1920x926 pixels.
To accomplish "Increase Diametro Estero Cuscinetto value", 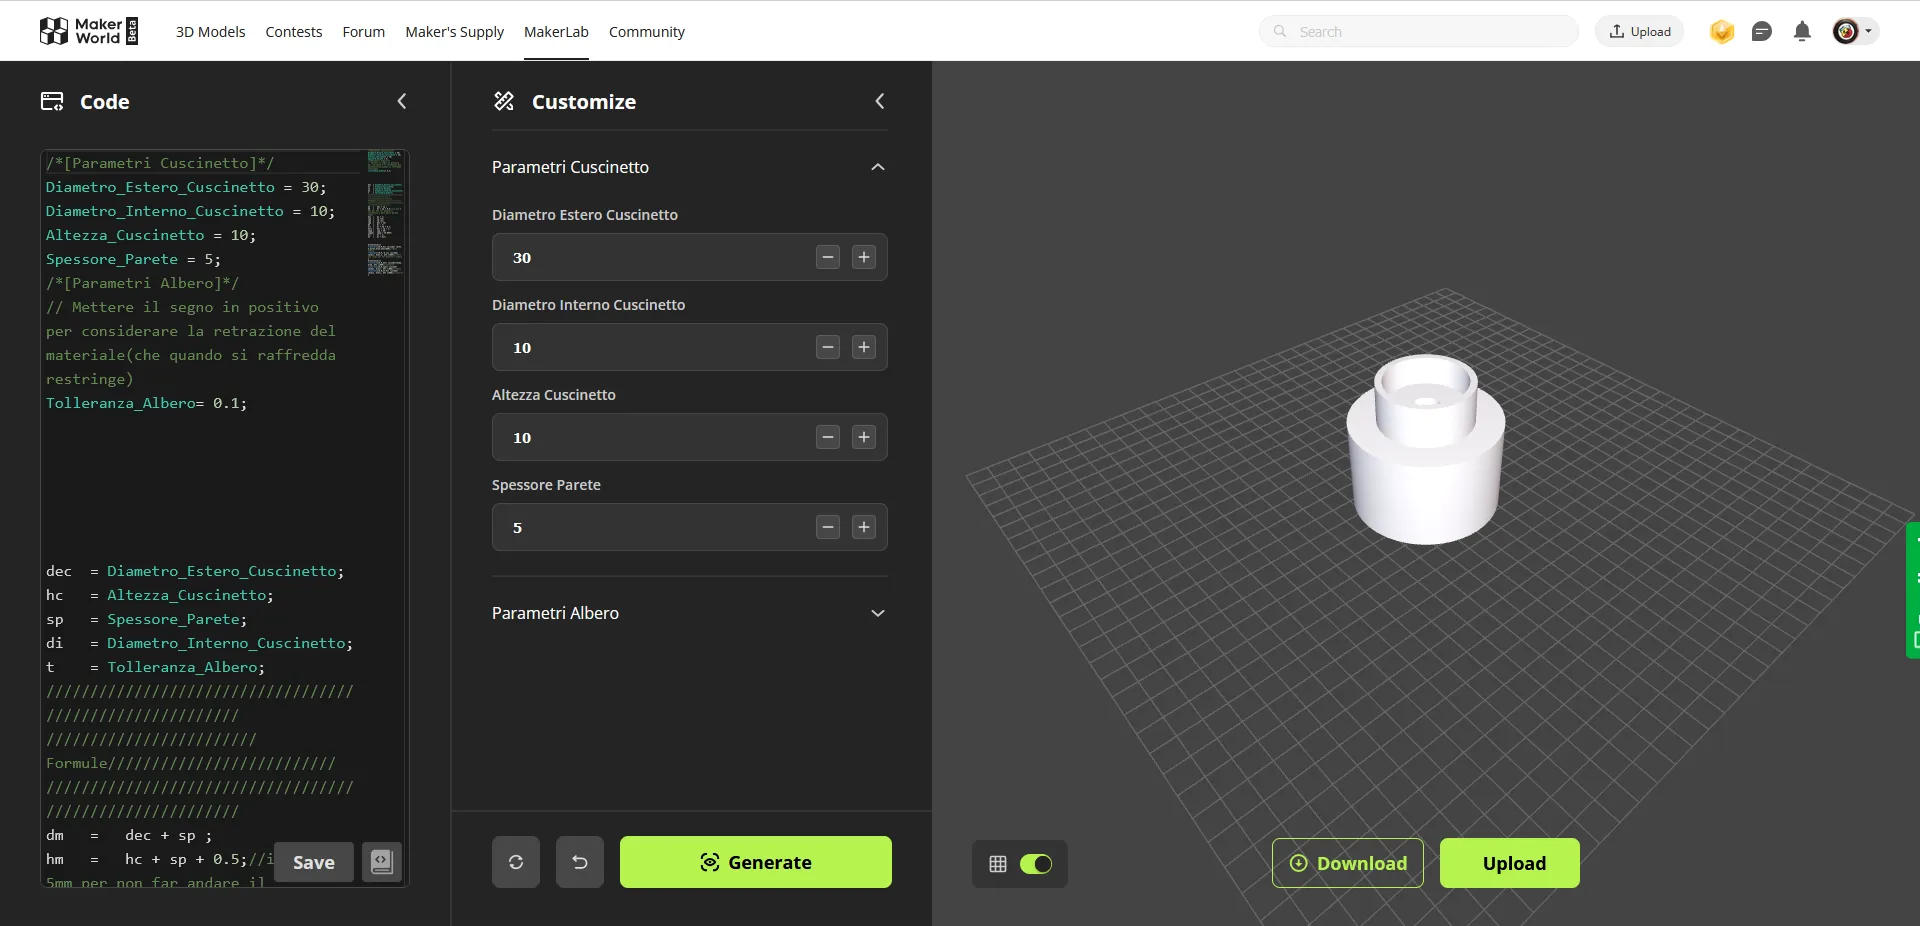I will tap(864, 257).
